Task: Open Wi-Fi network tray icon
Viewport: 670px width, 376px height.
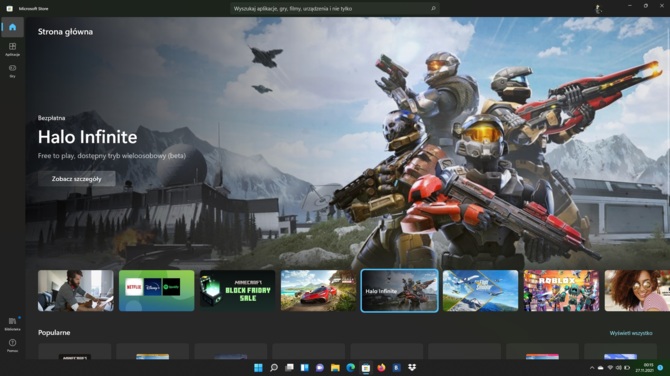Action: [610, 367]
